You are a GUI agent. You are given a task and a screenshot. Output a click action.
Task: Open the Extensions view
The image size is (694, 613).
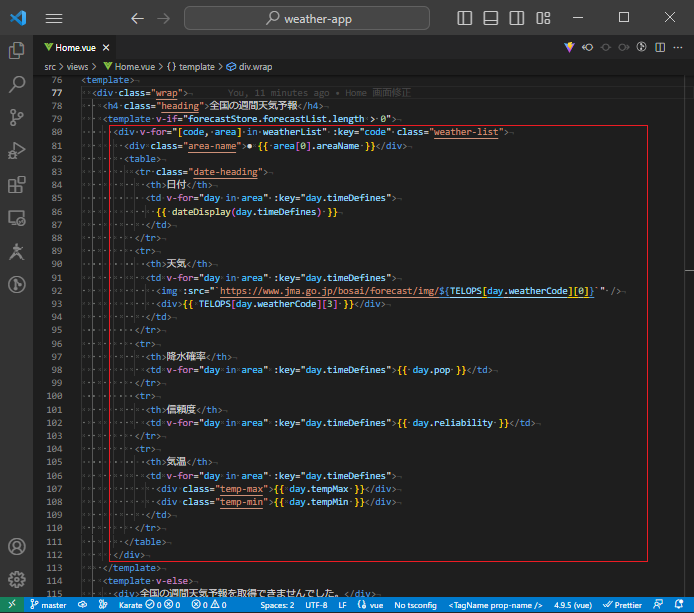pos(16,185)
